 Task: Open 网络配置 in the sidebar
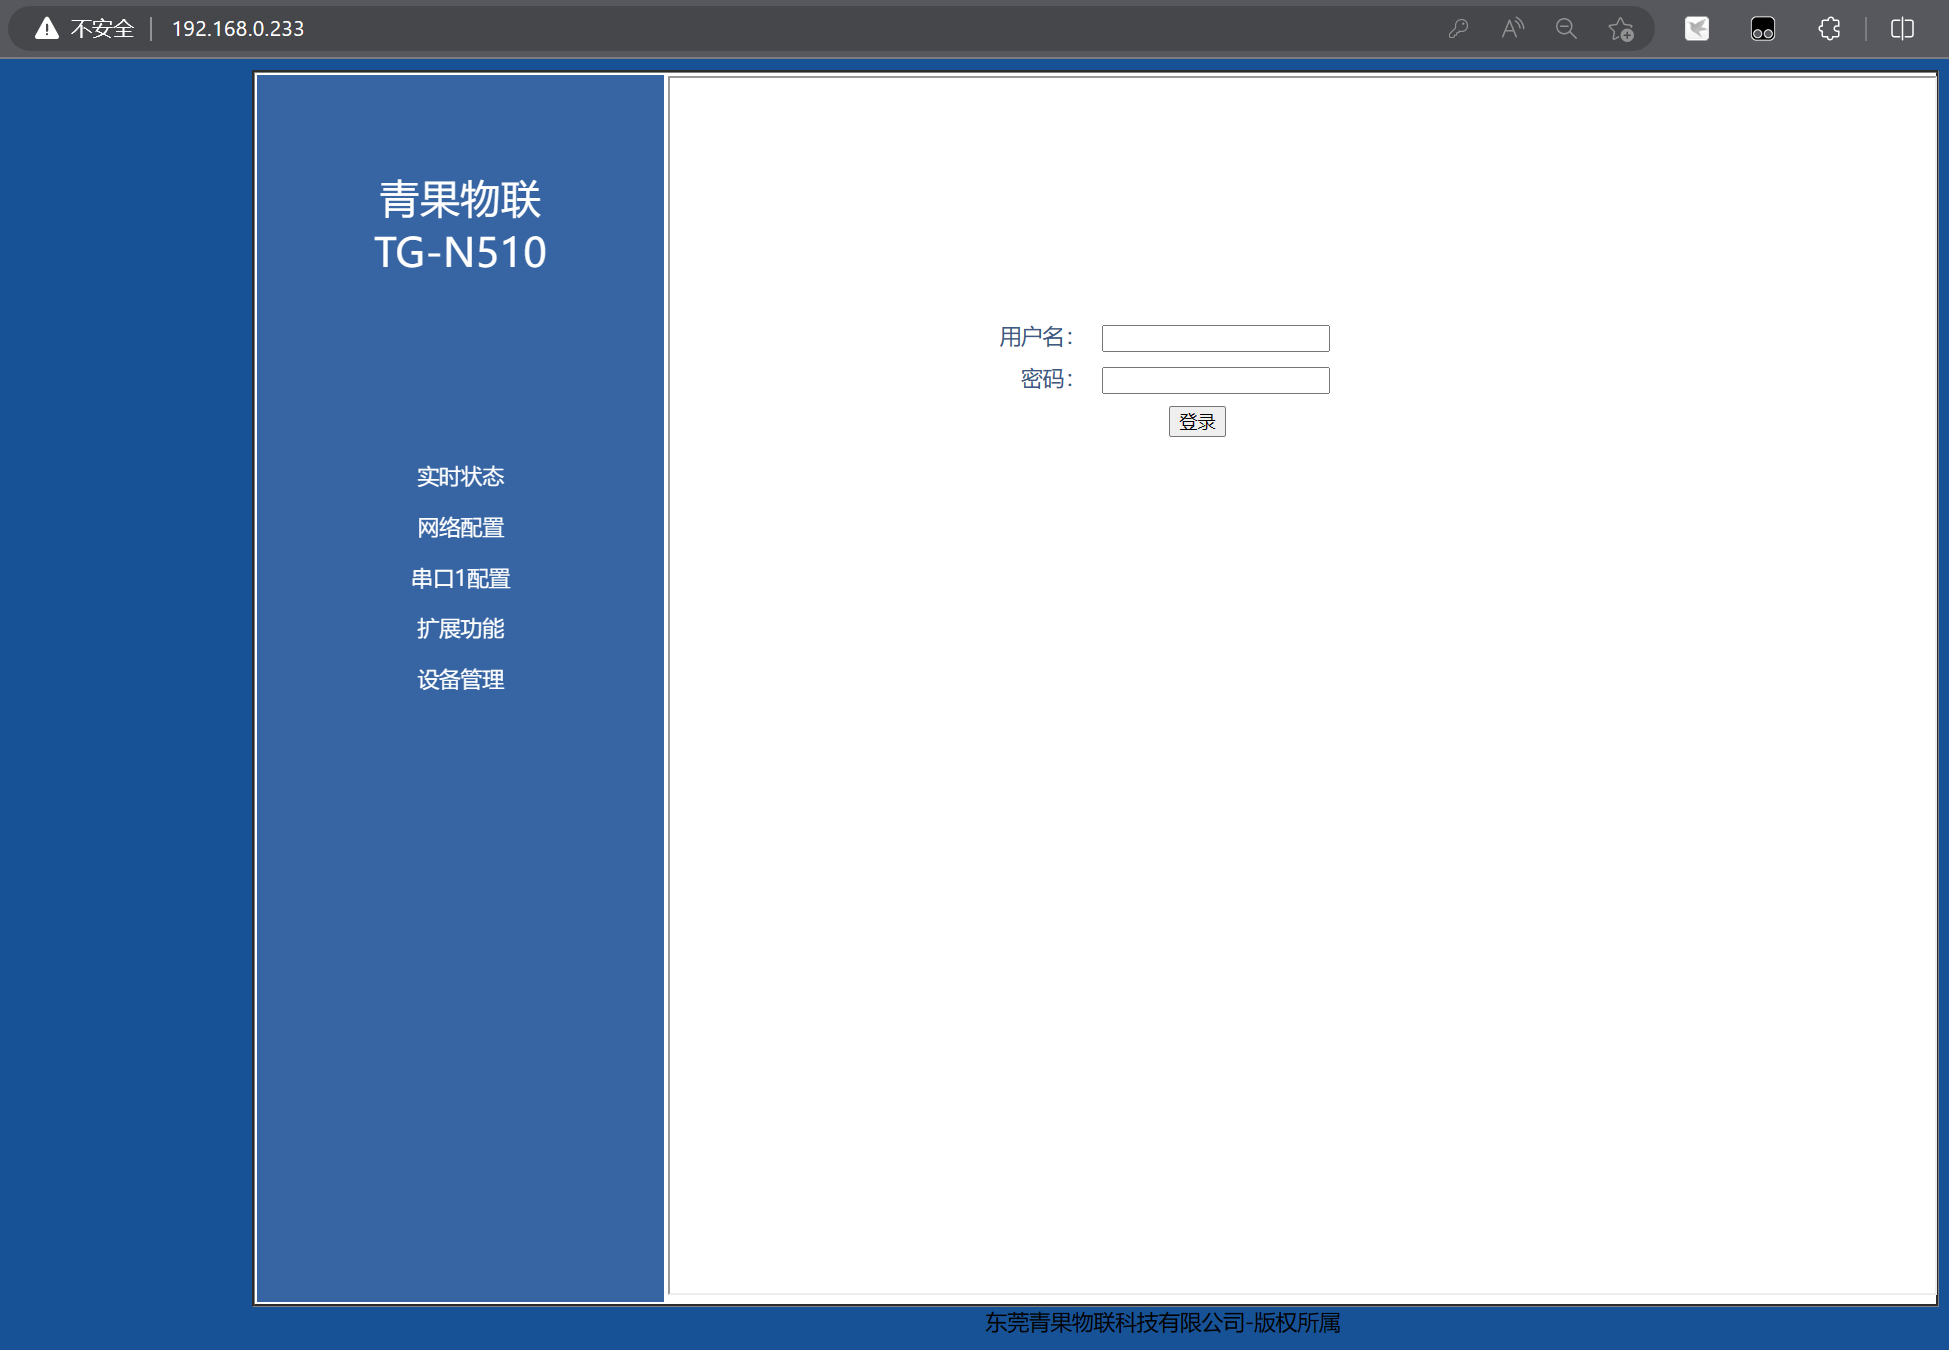tap(460, 528)
